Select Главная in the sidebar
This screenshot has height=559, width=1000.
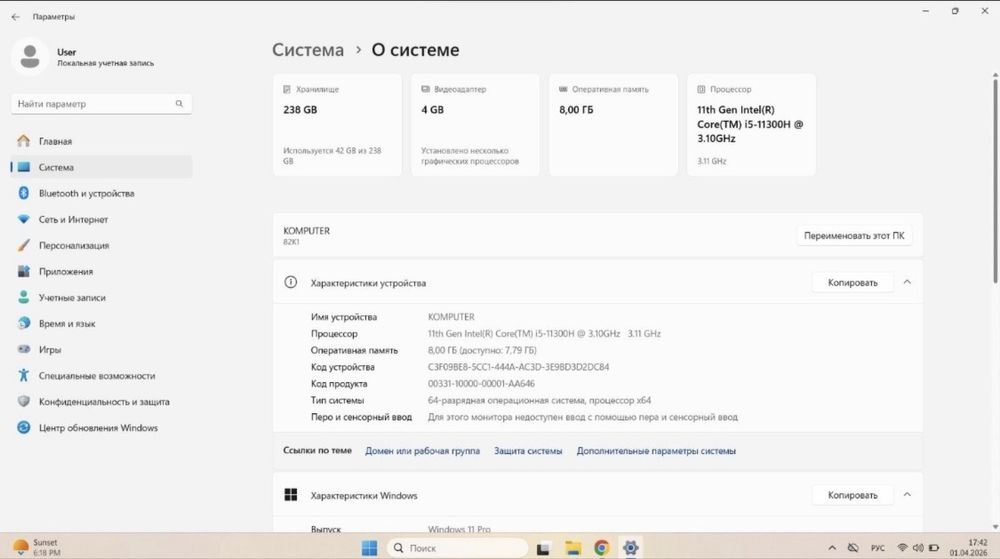101,141
